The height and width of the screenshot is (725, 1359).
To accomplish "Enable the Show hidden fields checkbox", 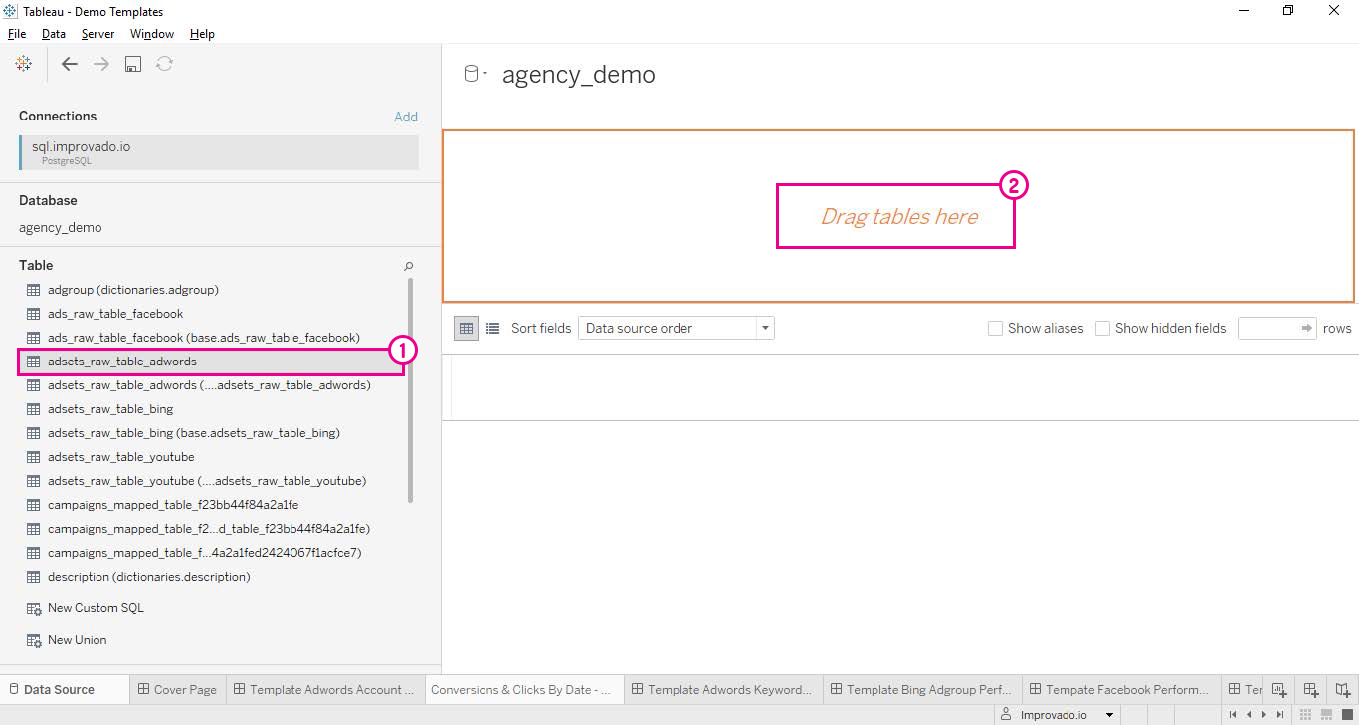I will click(1102, 328).
